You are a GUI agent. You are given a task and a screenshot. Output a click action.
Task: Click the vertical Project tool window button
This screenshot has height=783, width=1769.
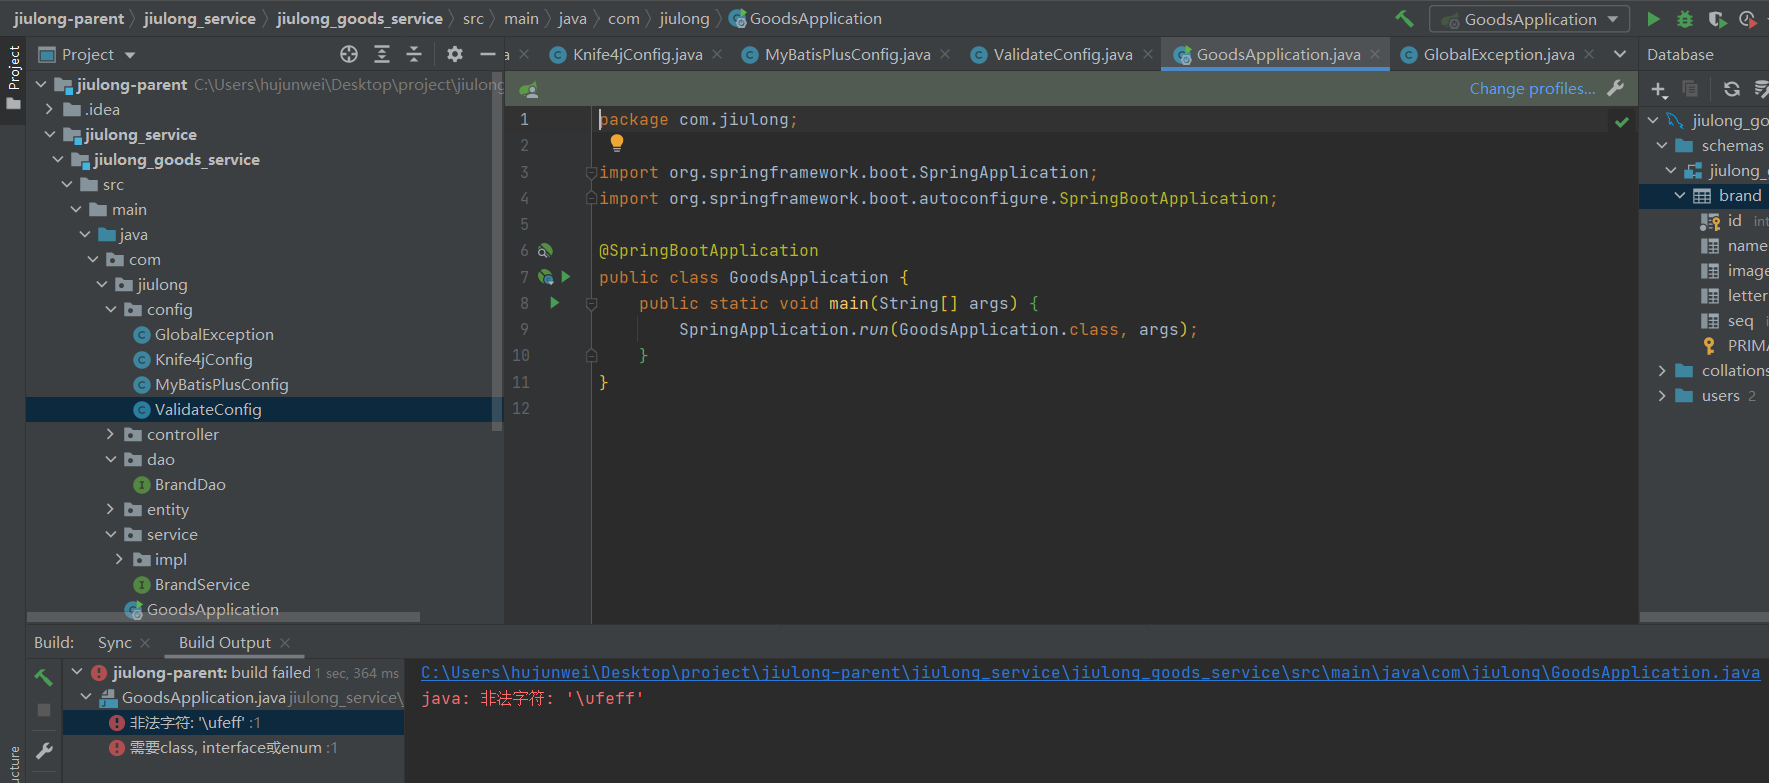pyautogui.click(x=13, y=79)
